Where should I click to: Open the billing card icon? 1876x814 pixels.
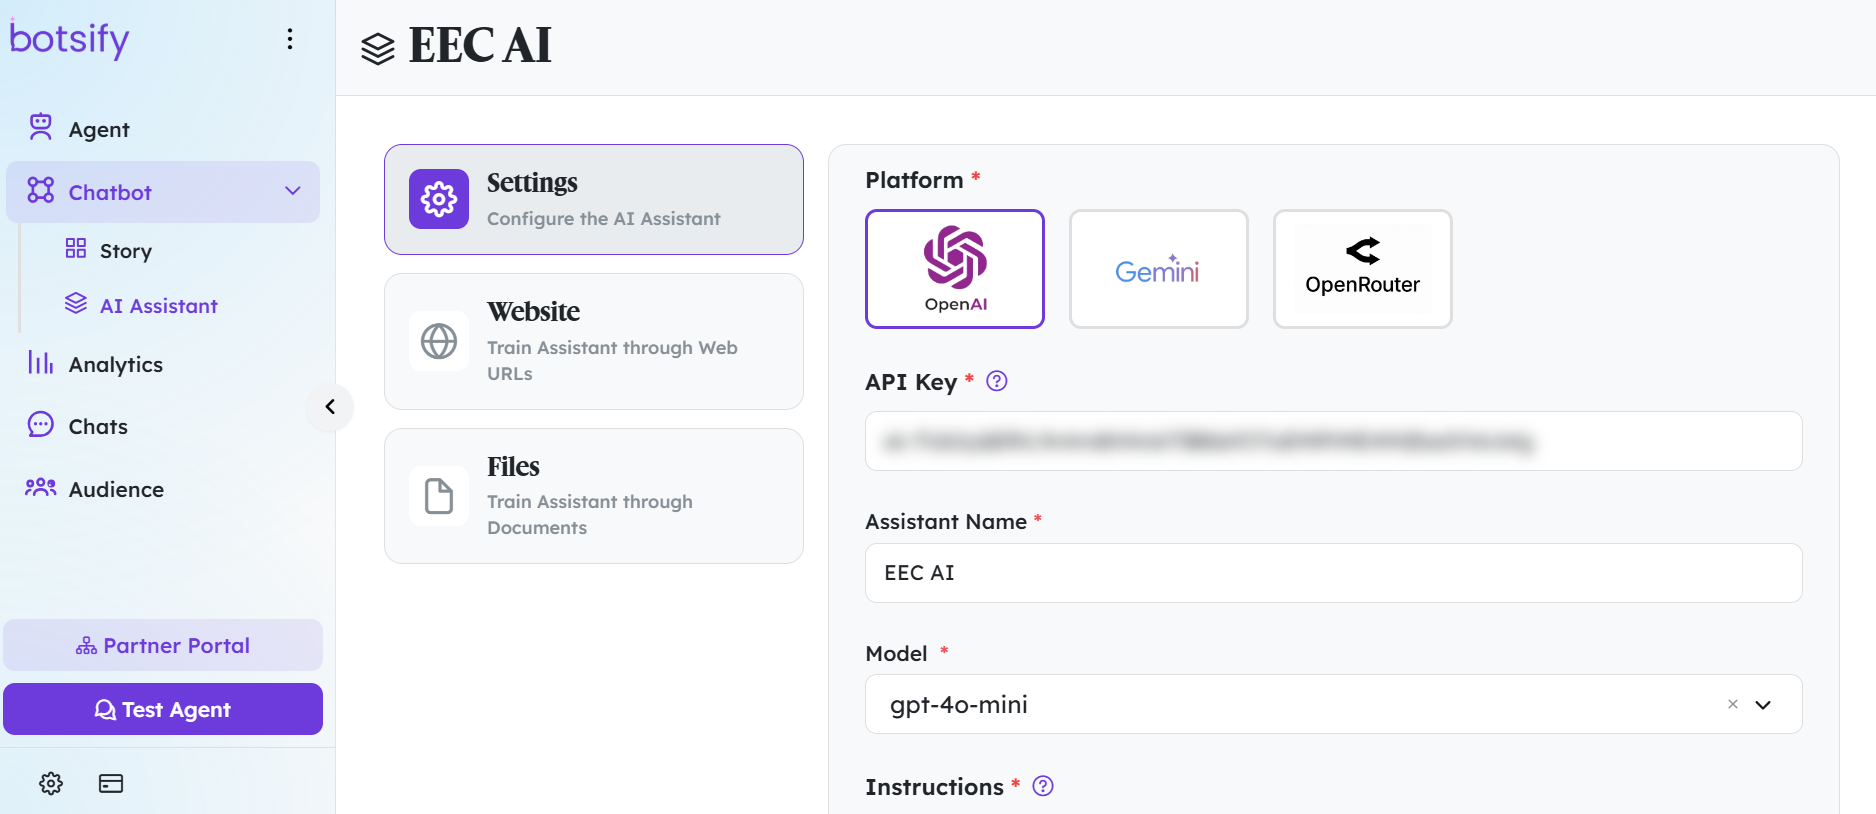[111, 783]
